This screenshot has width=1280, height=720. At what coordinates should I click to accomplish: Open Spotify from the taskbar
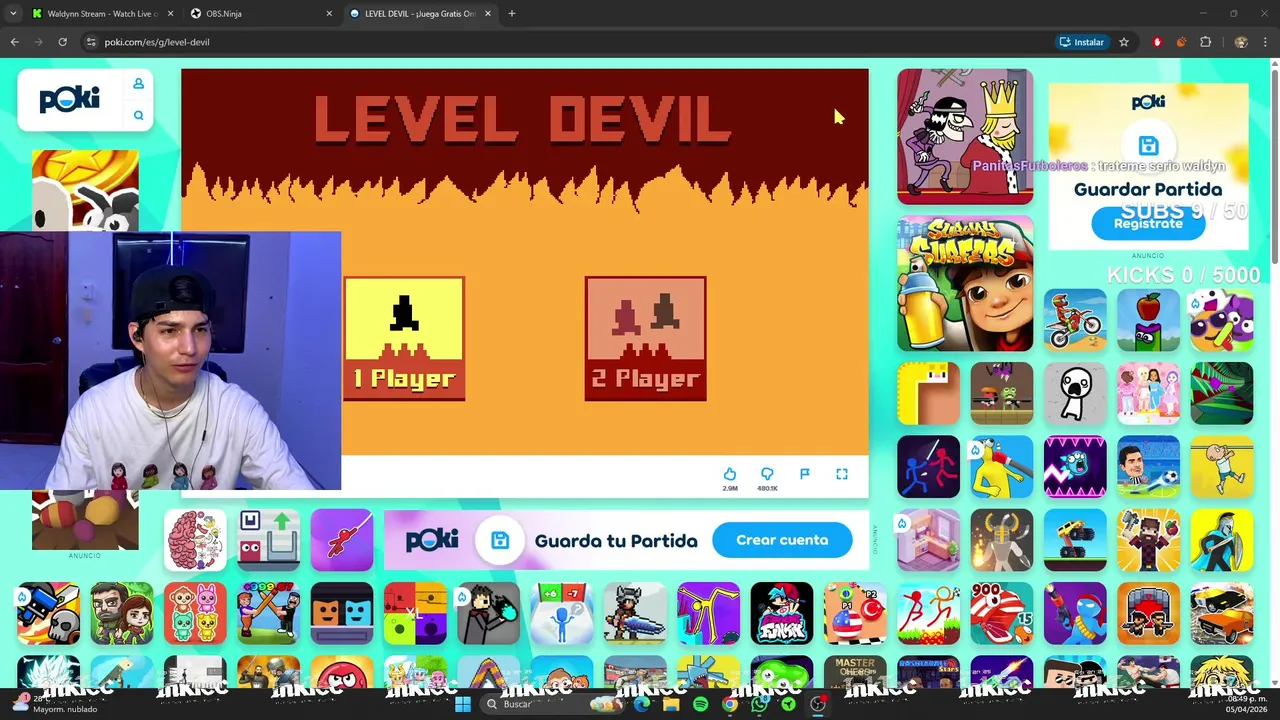(700, 704)
